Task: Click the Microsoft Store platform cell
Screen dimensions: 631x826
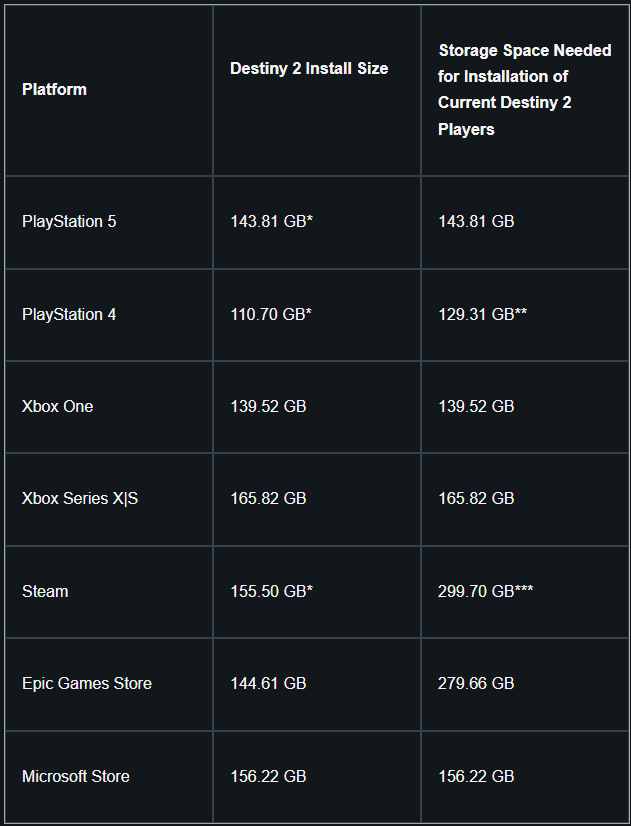Action: click(x=76, y=776)
